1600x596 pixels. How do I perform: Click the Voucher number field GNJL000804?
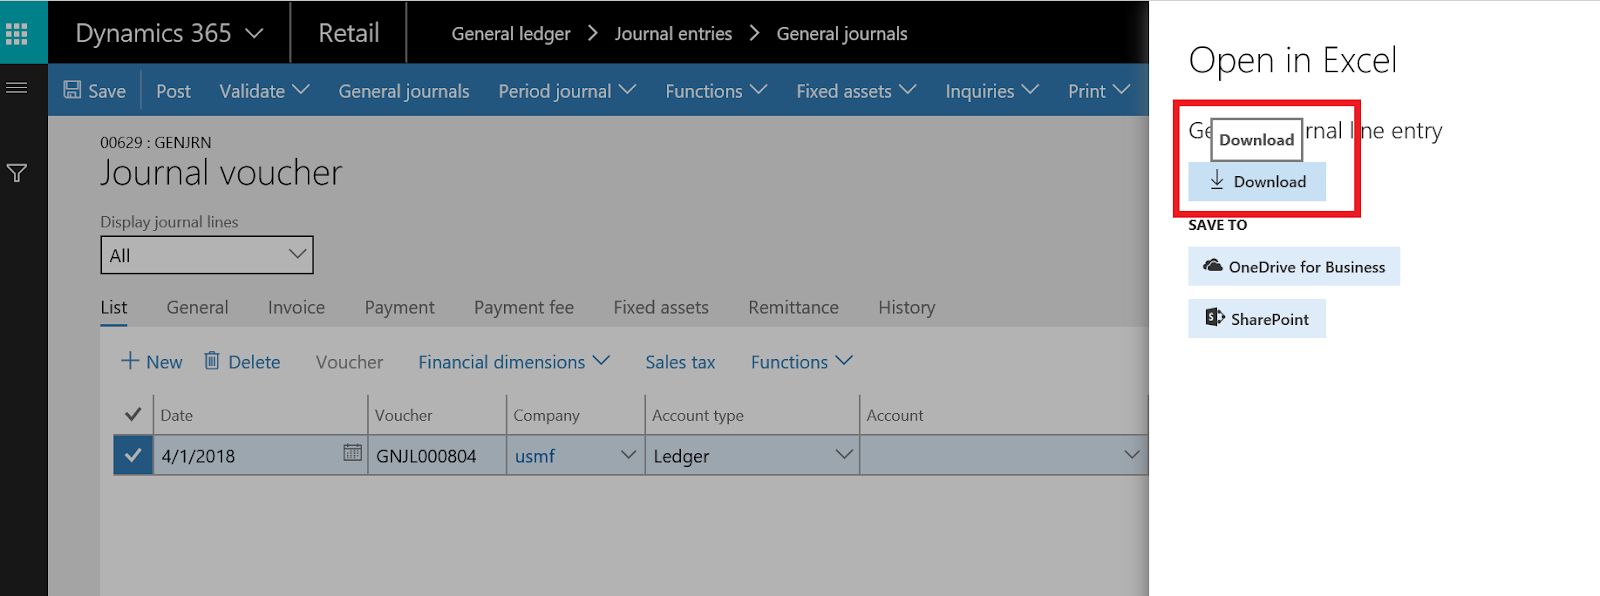[x=427, y=456]
